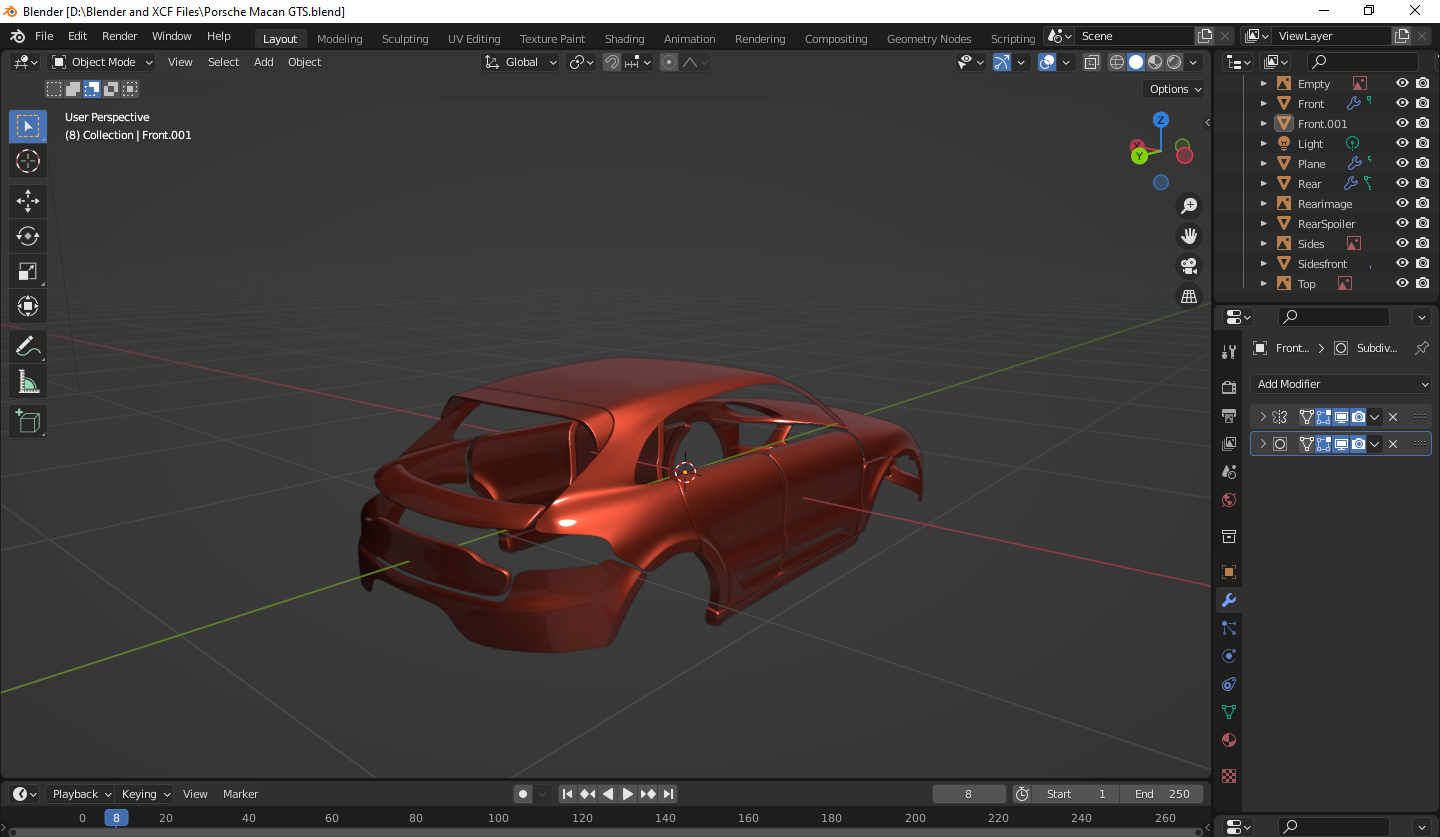Open the viewport shading options dropdown arrow
This screenshot has width=1440, height=837.
click(1193, 62)
